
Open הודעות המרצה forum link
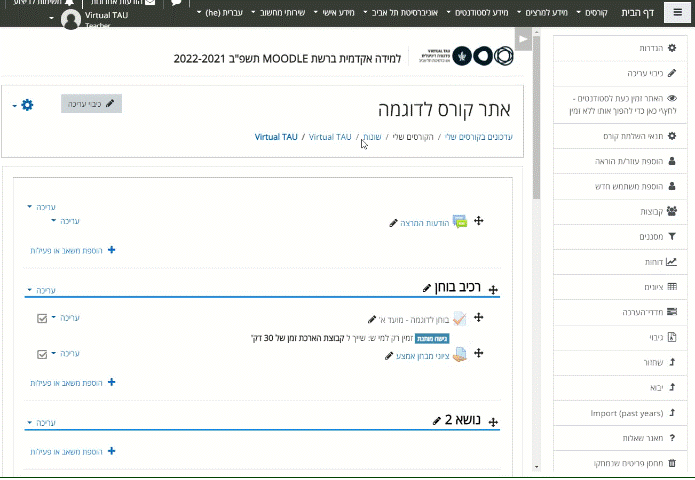coord(425,223)
